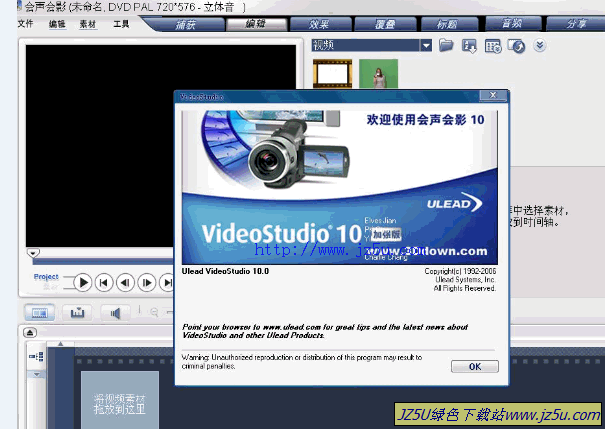Click the Ulead VideoStudio 10.0 version text

pyautogui.click(x=225, y=271)
